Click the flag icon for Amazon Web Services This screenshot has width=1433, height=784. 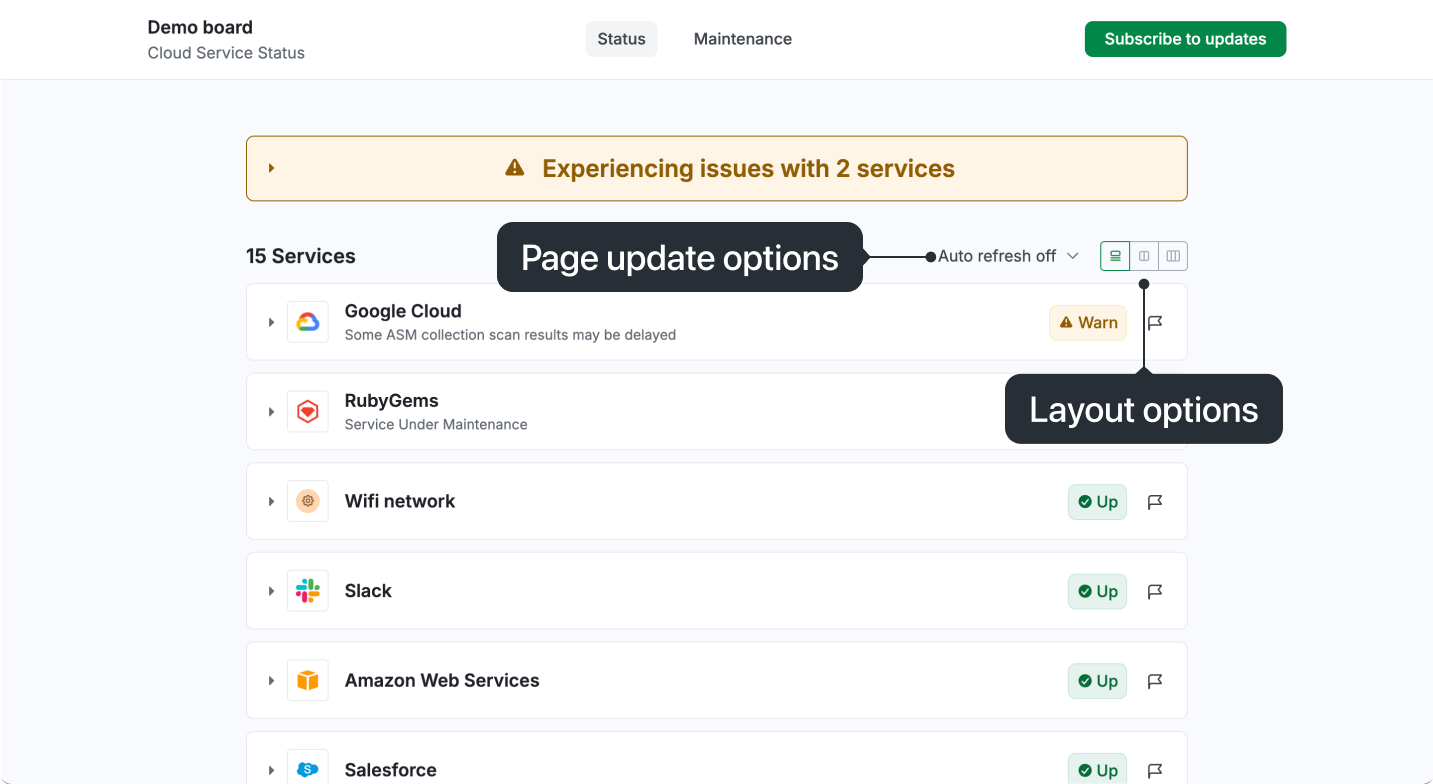(1155, 681)
